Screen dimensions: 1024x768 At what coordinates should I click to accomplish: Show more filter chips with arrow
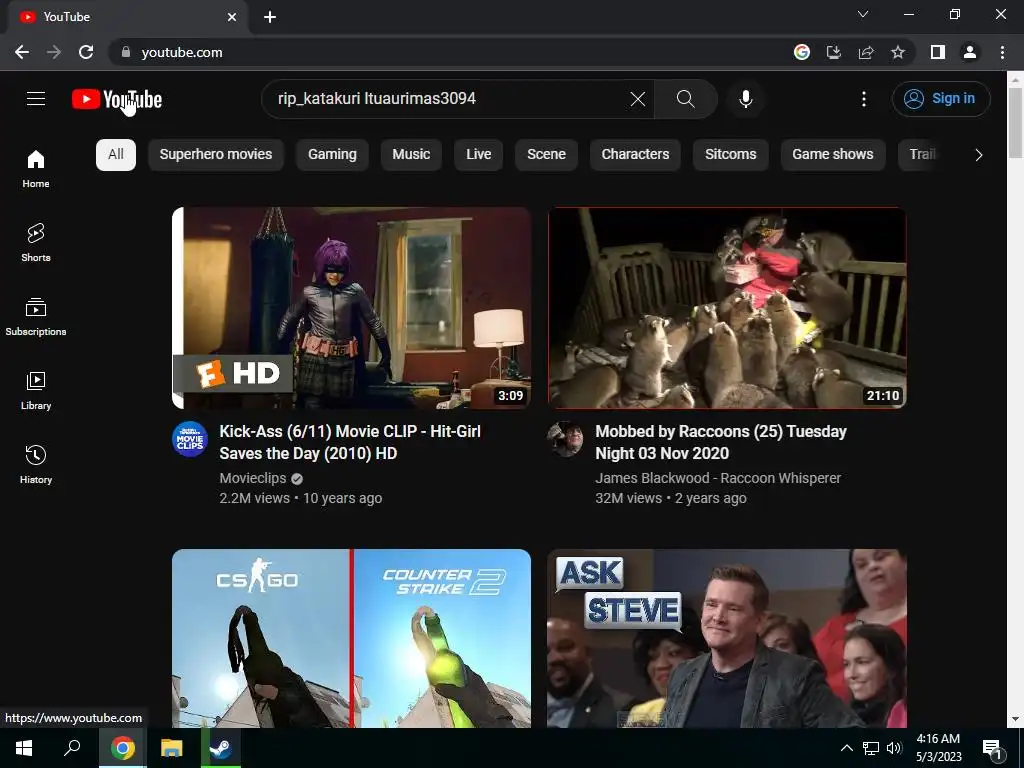978,155
